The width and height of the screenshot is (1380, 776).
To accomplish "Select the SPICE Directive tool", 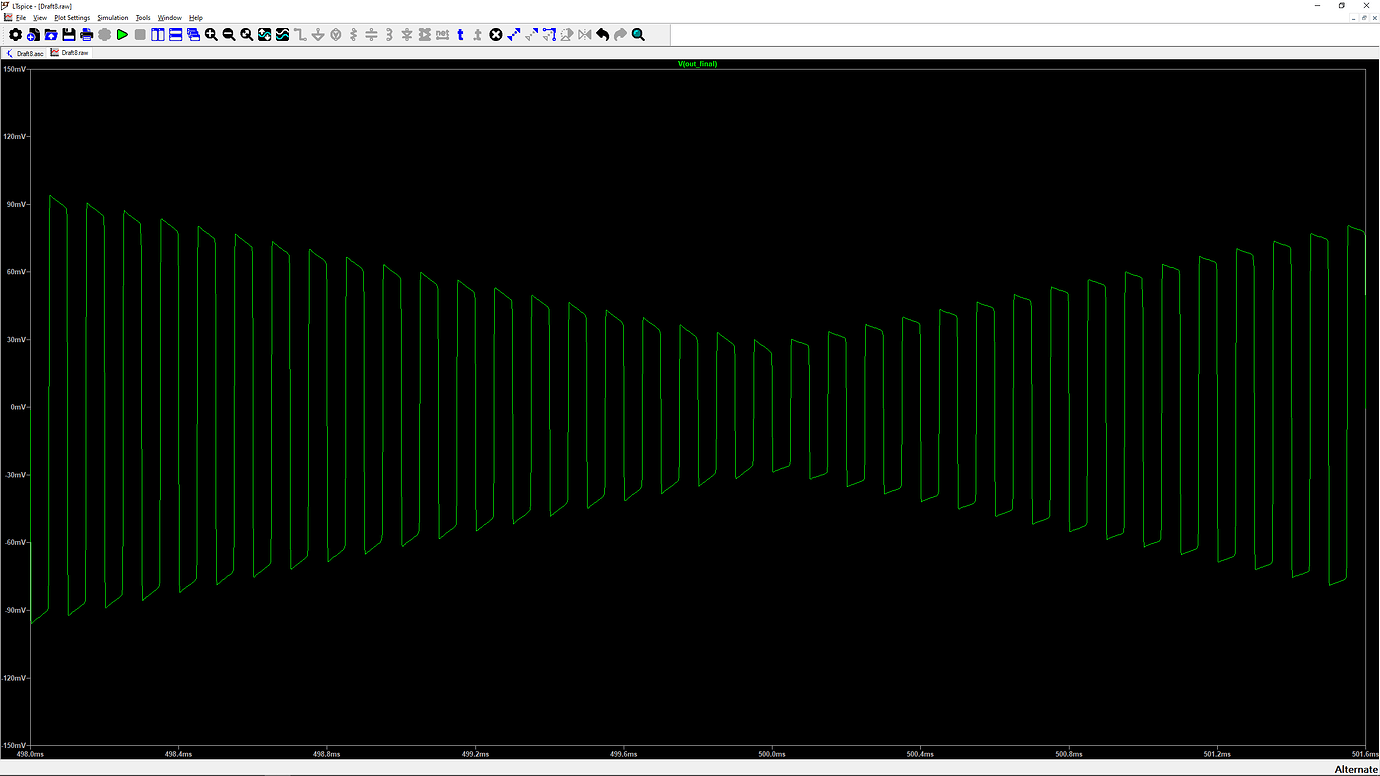I will click(475, 34).
